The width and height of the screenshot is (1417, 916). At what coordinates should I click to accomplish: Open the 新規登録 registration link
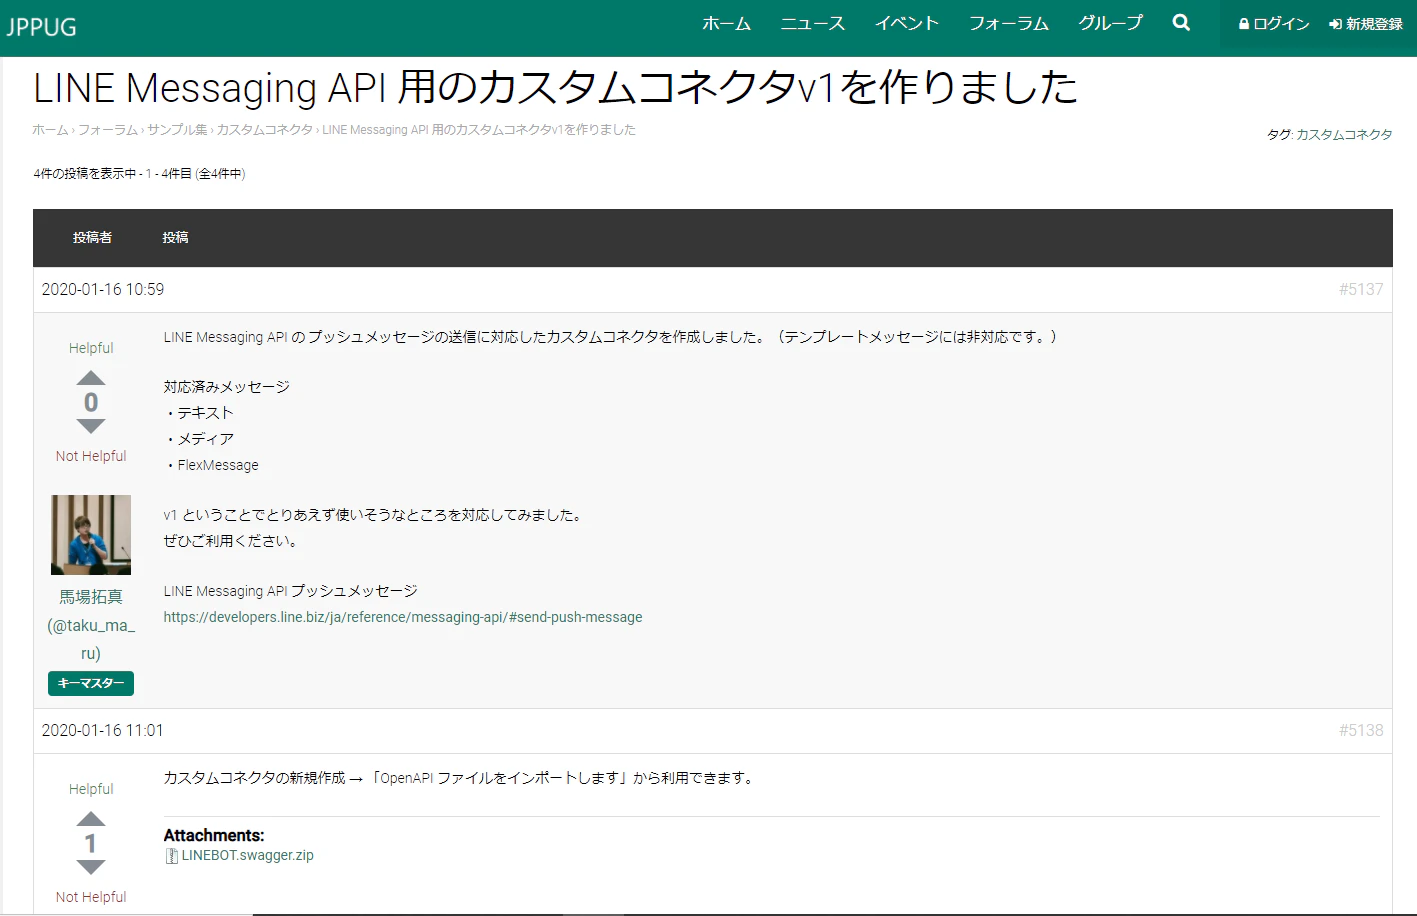[1366, 24]
